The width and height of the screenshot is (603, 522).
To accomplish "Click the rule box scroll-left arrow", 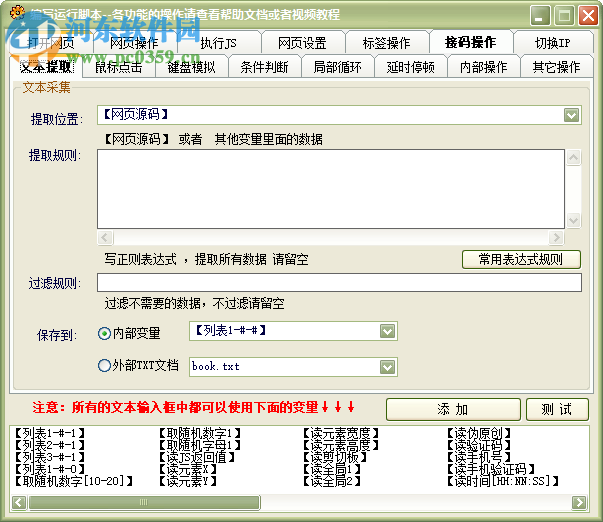I will coord(105,237).
